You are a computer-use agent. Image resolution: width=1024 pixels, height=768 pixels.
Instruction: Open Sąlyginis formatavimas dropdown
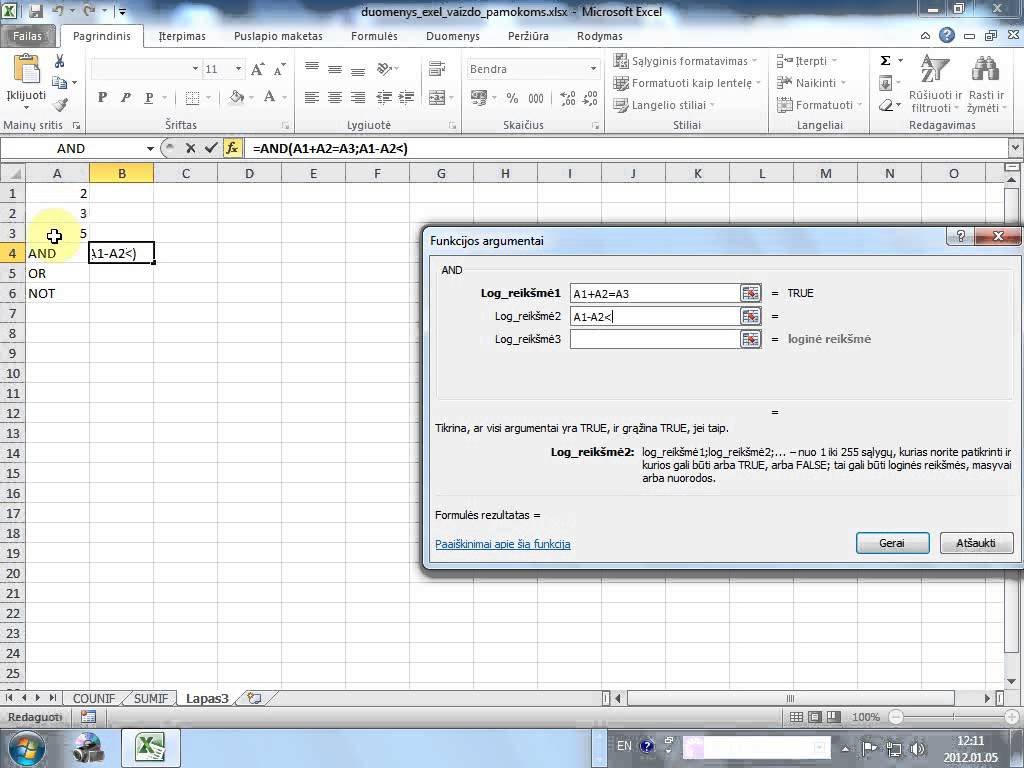click(x=686, y=61)
